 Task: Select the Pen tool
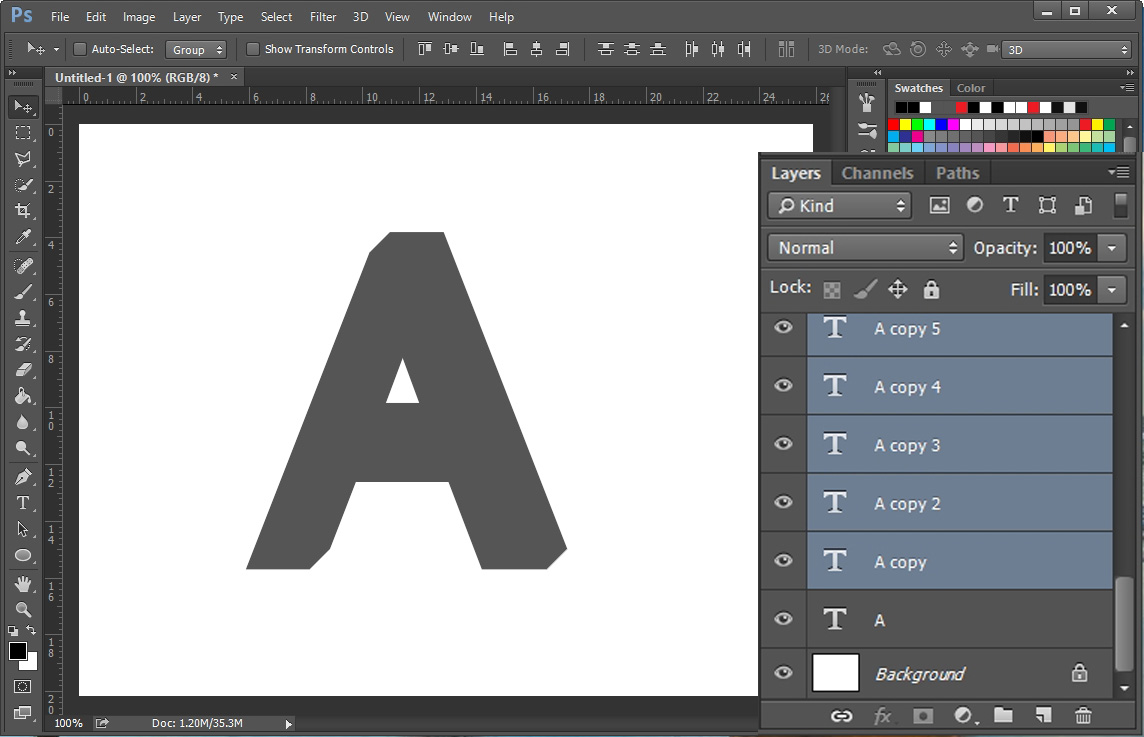(23, 477)
